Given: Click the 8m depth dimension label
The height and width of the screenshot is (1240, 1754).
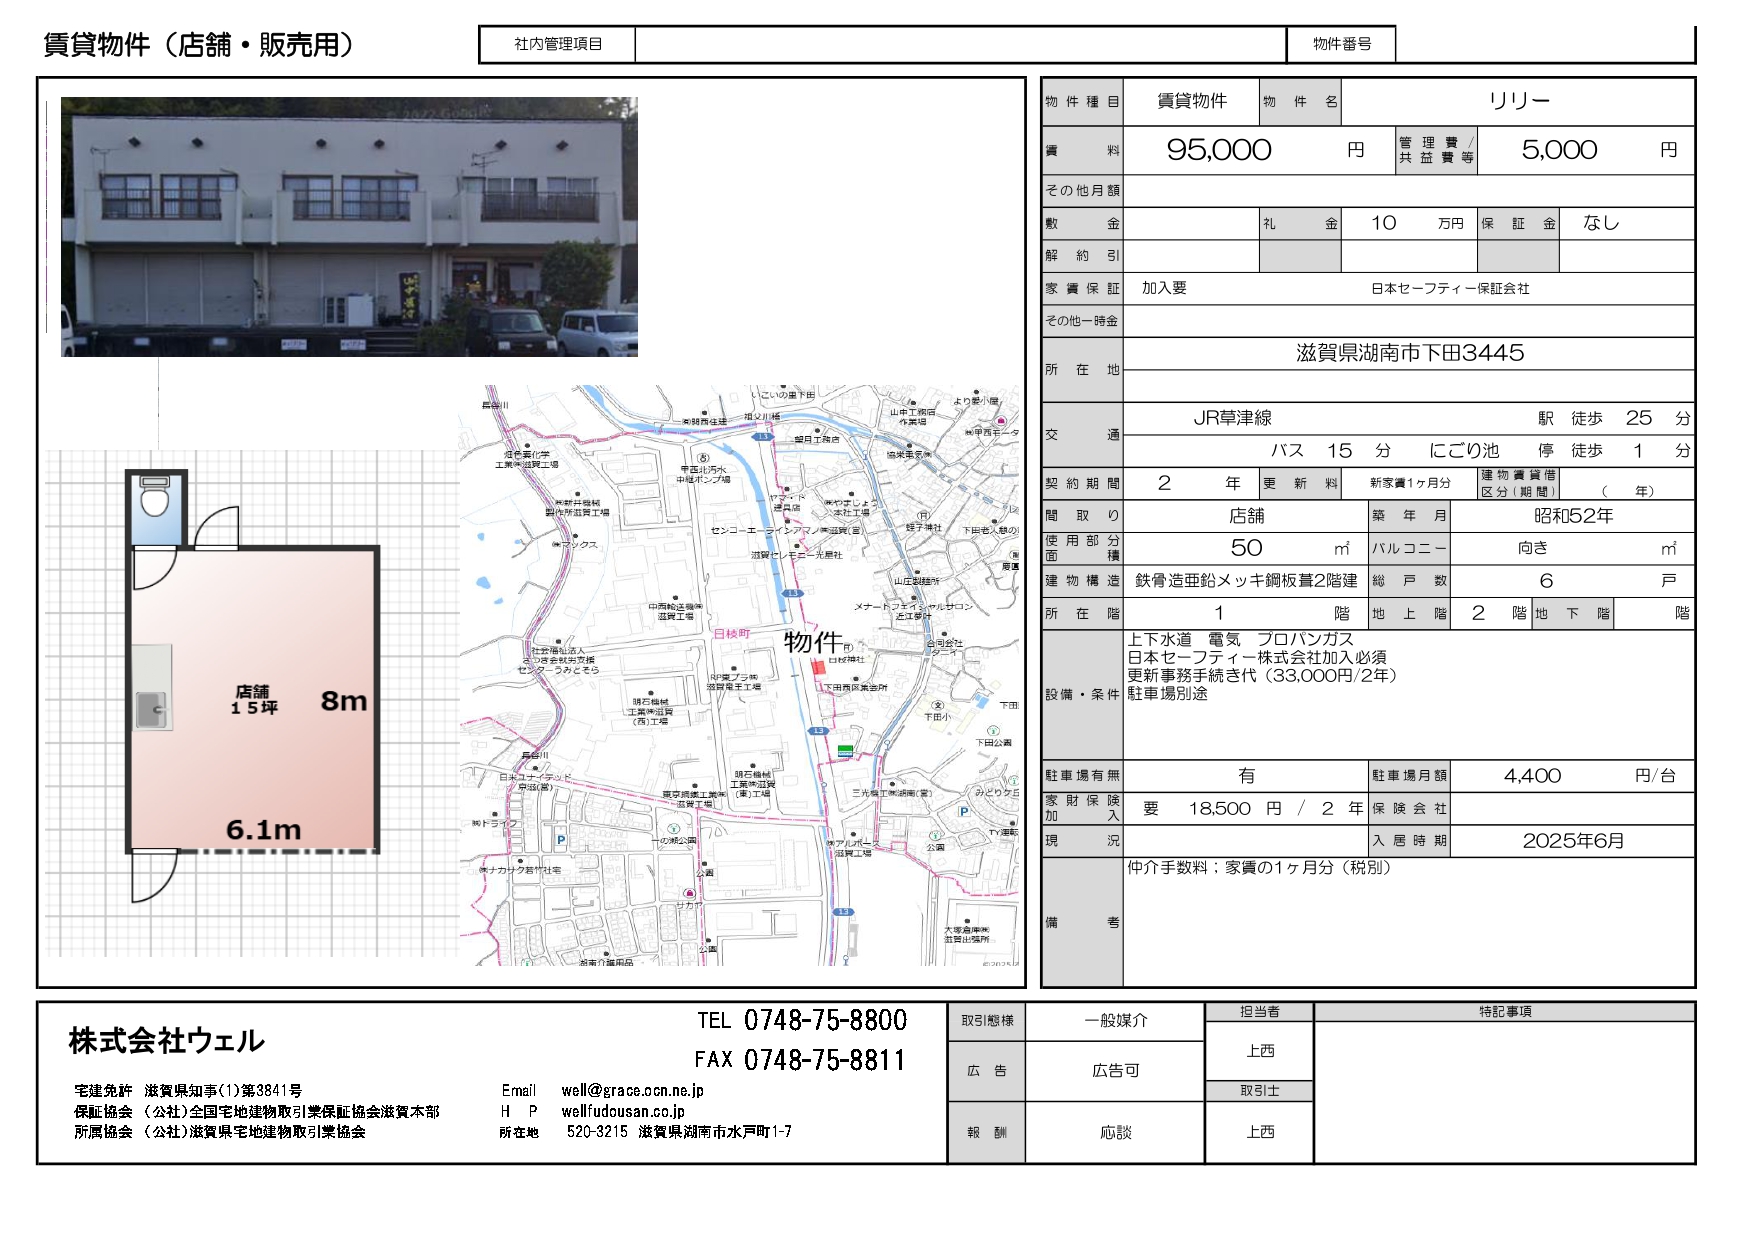Looking at the screenshot, I should coord(344,701).
